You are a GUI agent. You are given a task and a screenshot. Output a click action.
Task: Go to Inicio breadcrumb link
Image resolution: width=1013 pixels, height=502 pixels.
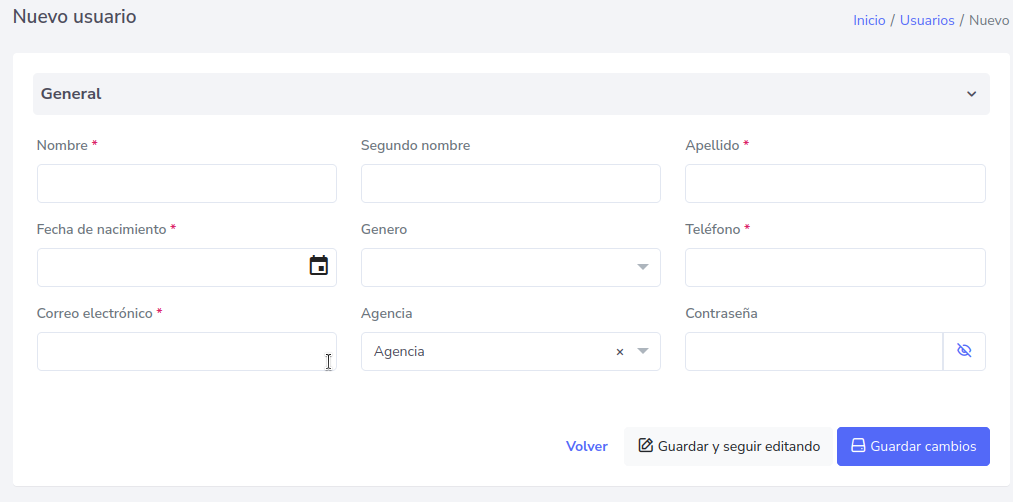(x=869, y=20)
